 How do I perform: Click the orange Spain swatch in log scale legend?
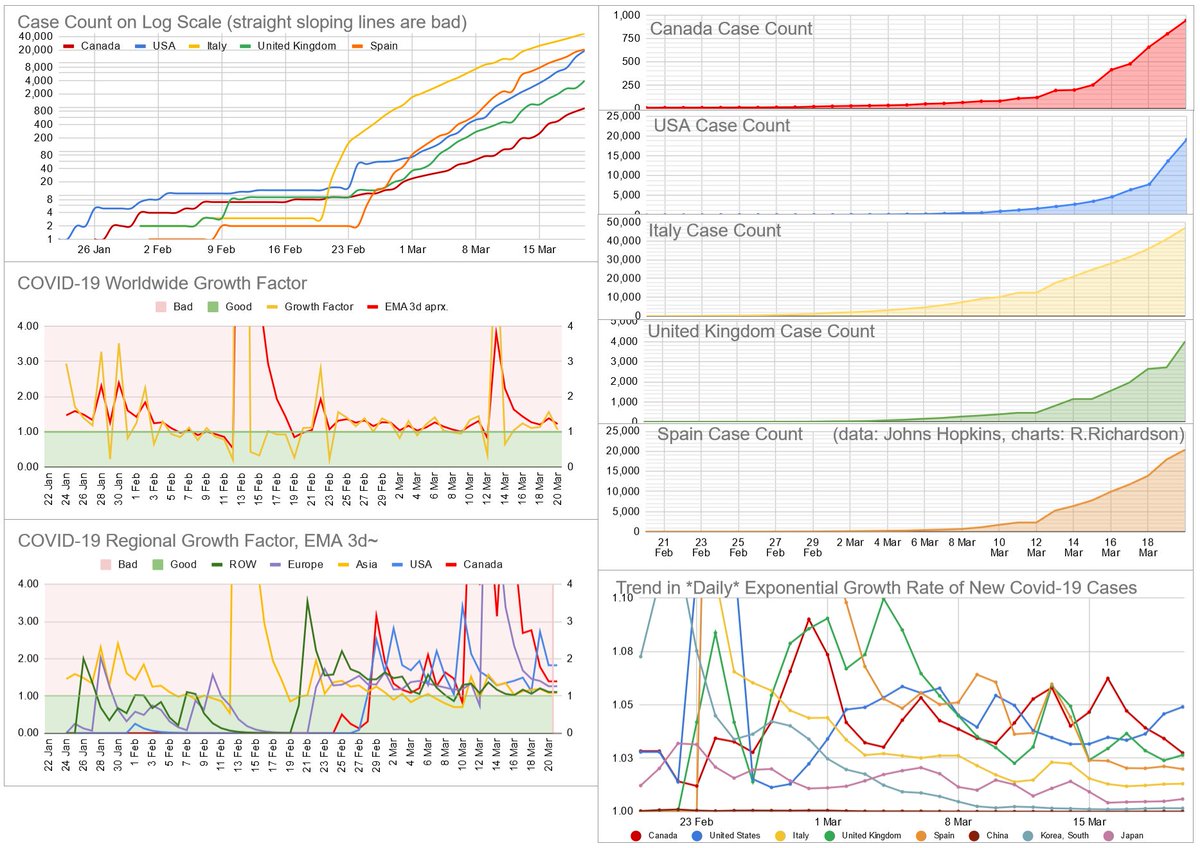click(x=357, y=46)
